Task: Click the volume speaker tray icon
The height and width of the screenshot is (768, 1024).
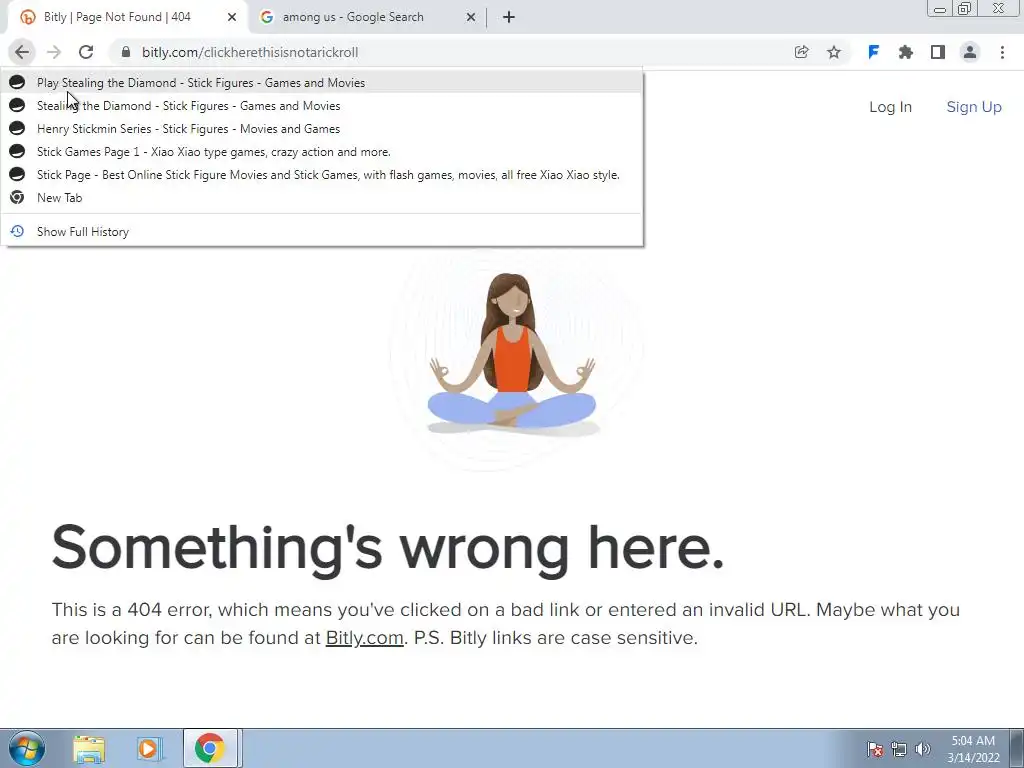Action: pyautogui.click(x=923, y=749)
